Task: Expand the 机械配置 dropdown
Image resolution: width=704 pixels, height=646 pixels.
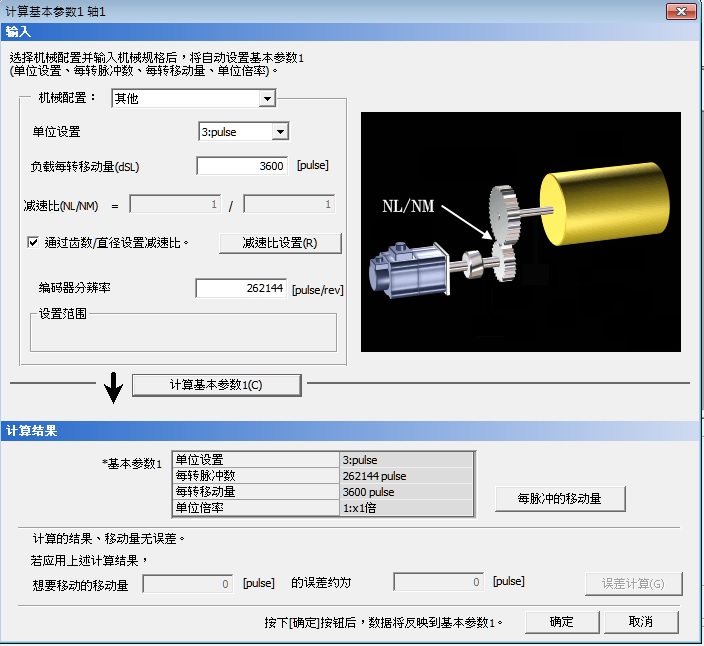Action: point(266,99)
